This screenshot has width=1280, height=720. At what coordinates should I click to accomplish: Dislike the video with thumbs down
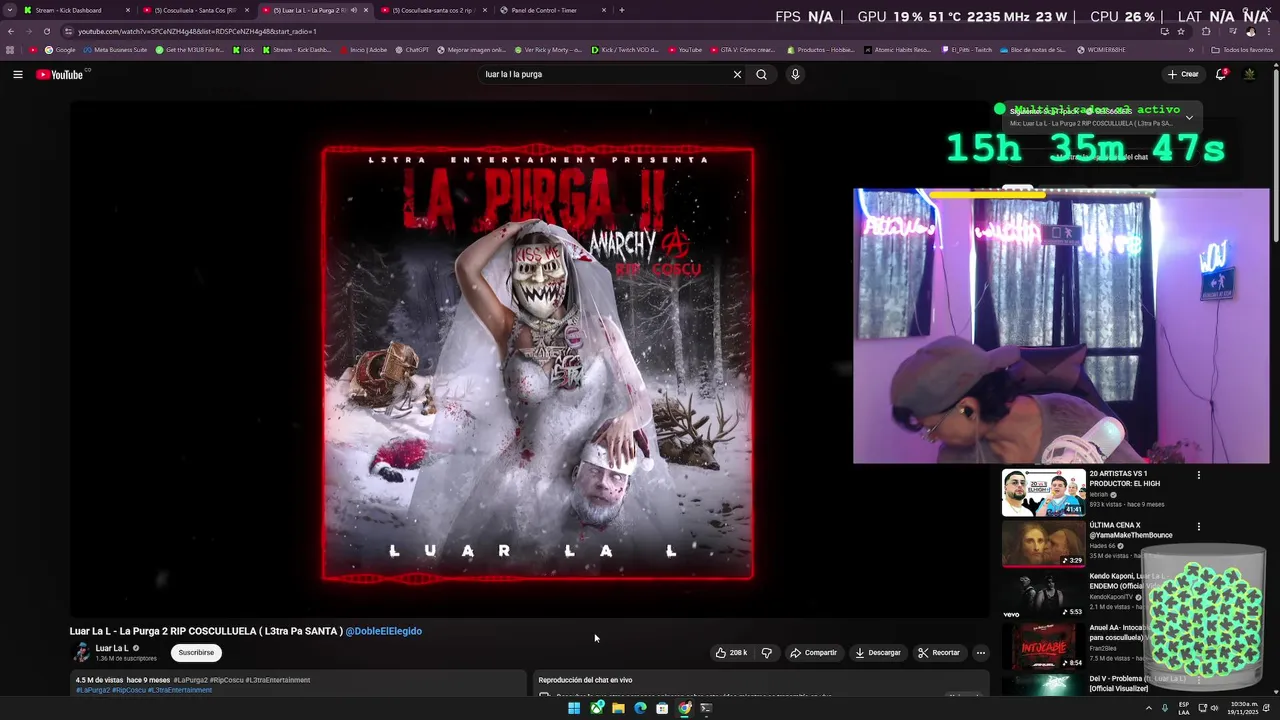[766, 653]
